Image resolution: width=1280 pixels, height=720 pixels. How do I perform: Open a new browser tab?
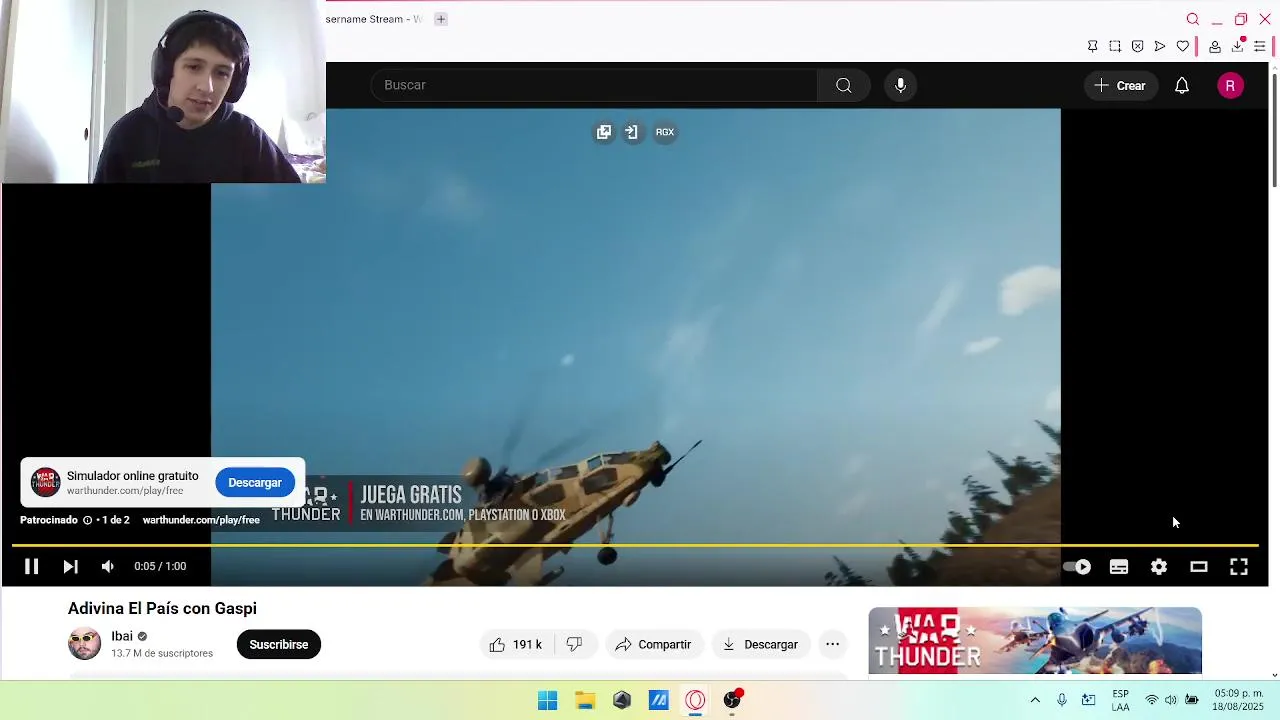[x=440, y=19]
